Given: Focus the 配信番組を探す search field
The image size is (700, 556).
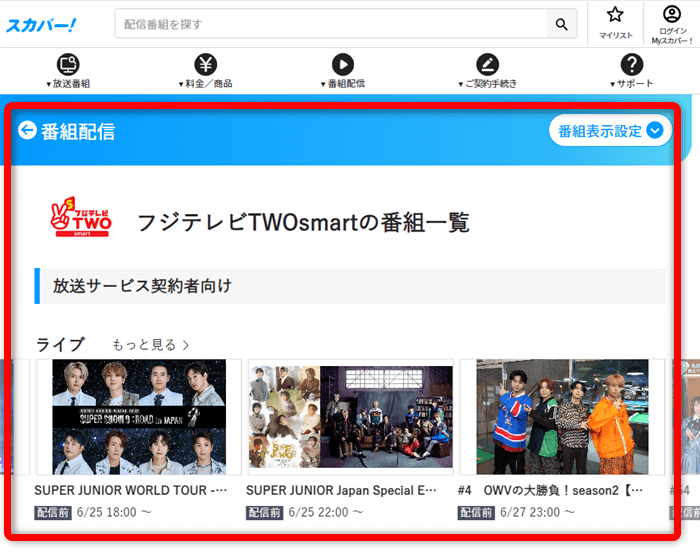Looking at the screenshot, I should pos(331,24).
